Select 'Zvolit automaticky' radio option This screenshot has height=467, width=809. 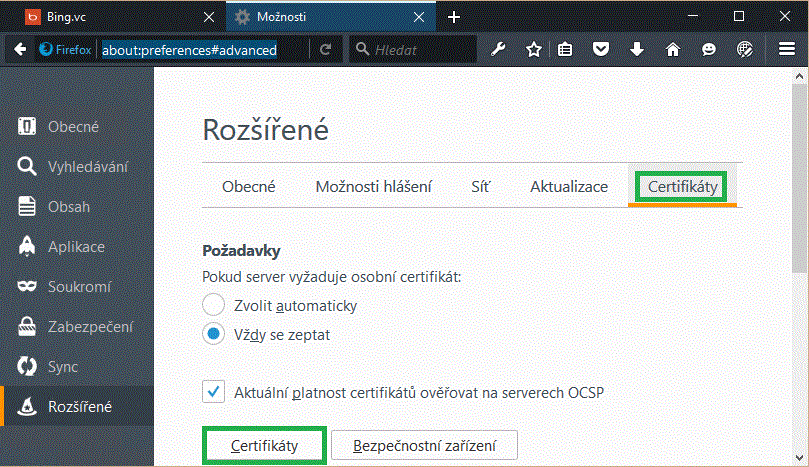[213, 306]
